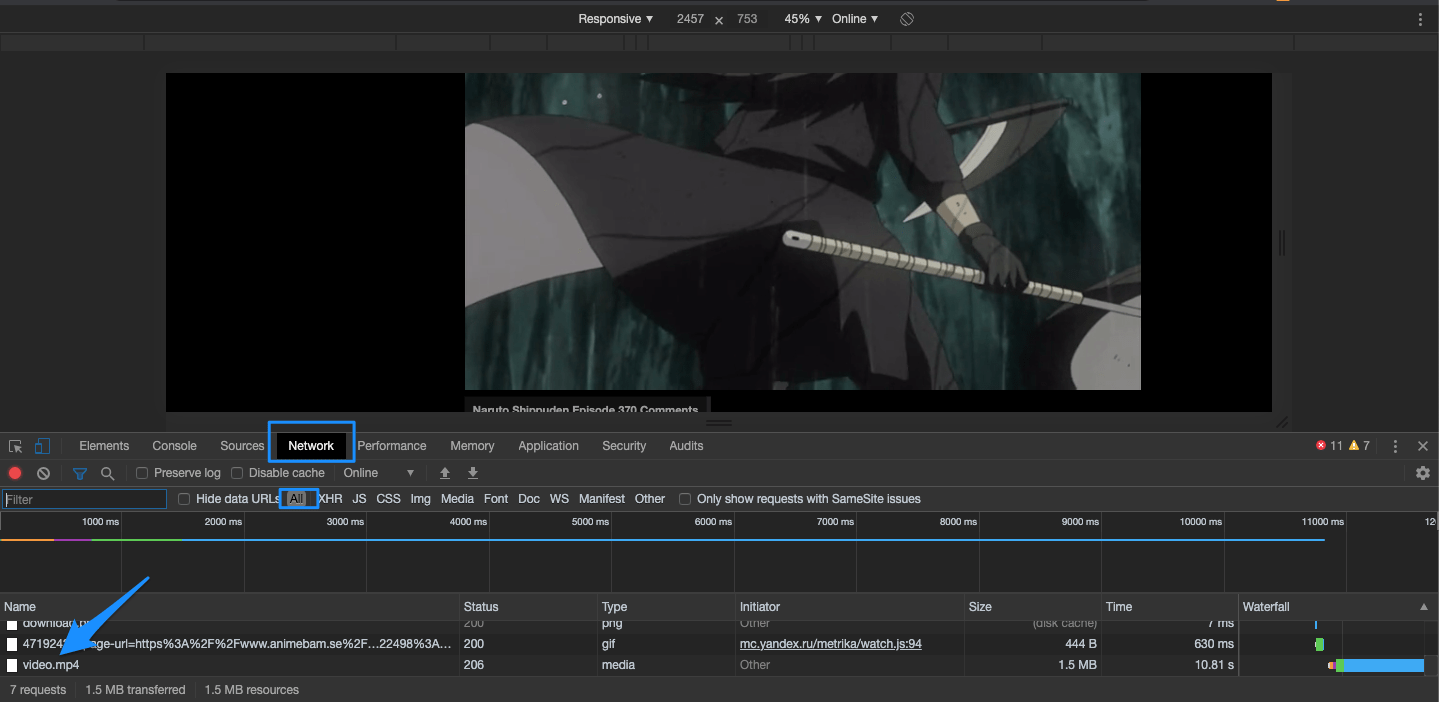Open the 45% zoom dropdown
The height and width of the screenshot is (702, 1439).
[803, 19]
